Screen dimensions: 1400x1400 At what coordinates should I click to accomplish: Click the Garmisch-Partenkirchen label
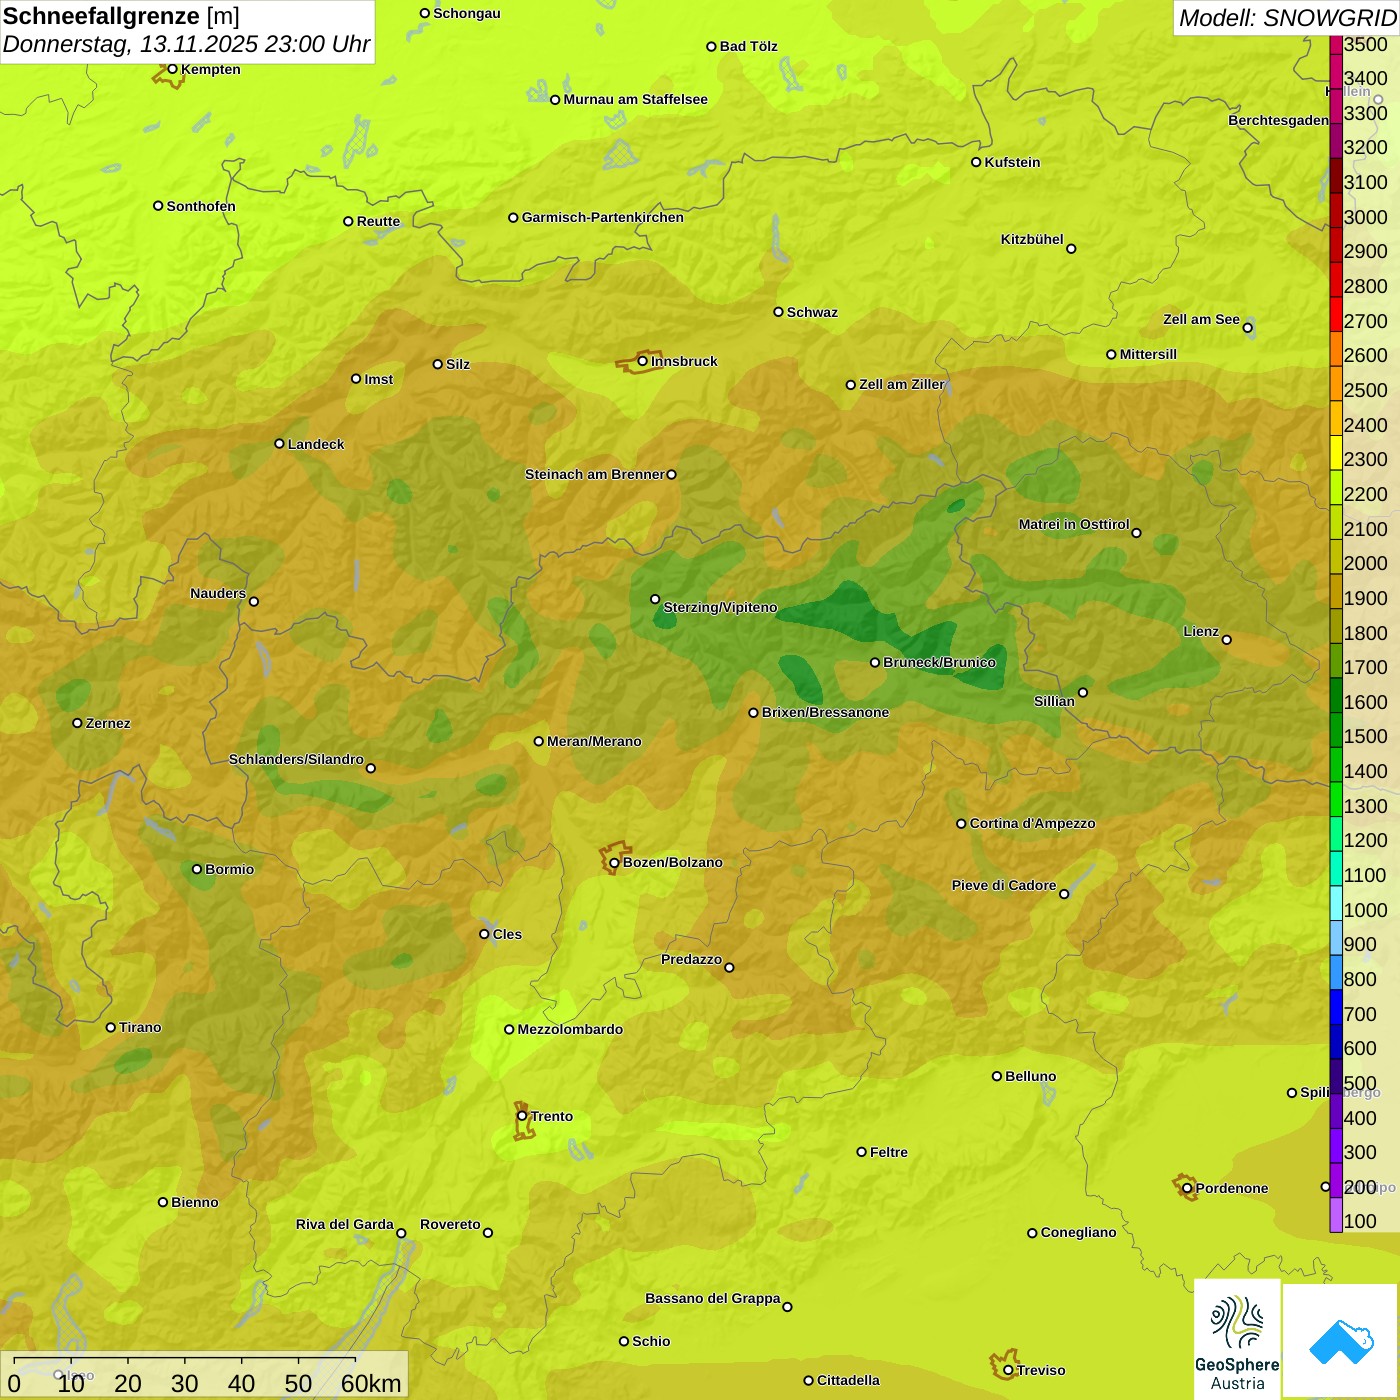pos(603,217)
